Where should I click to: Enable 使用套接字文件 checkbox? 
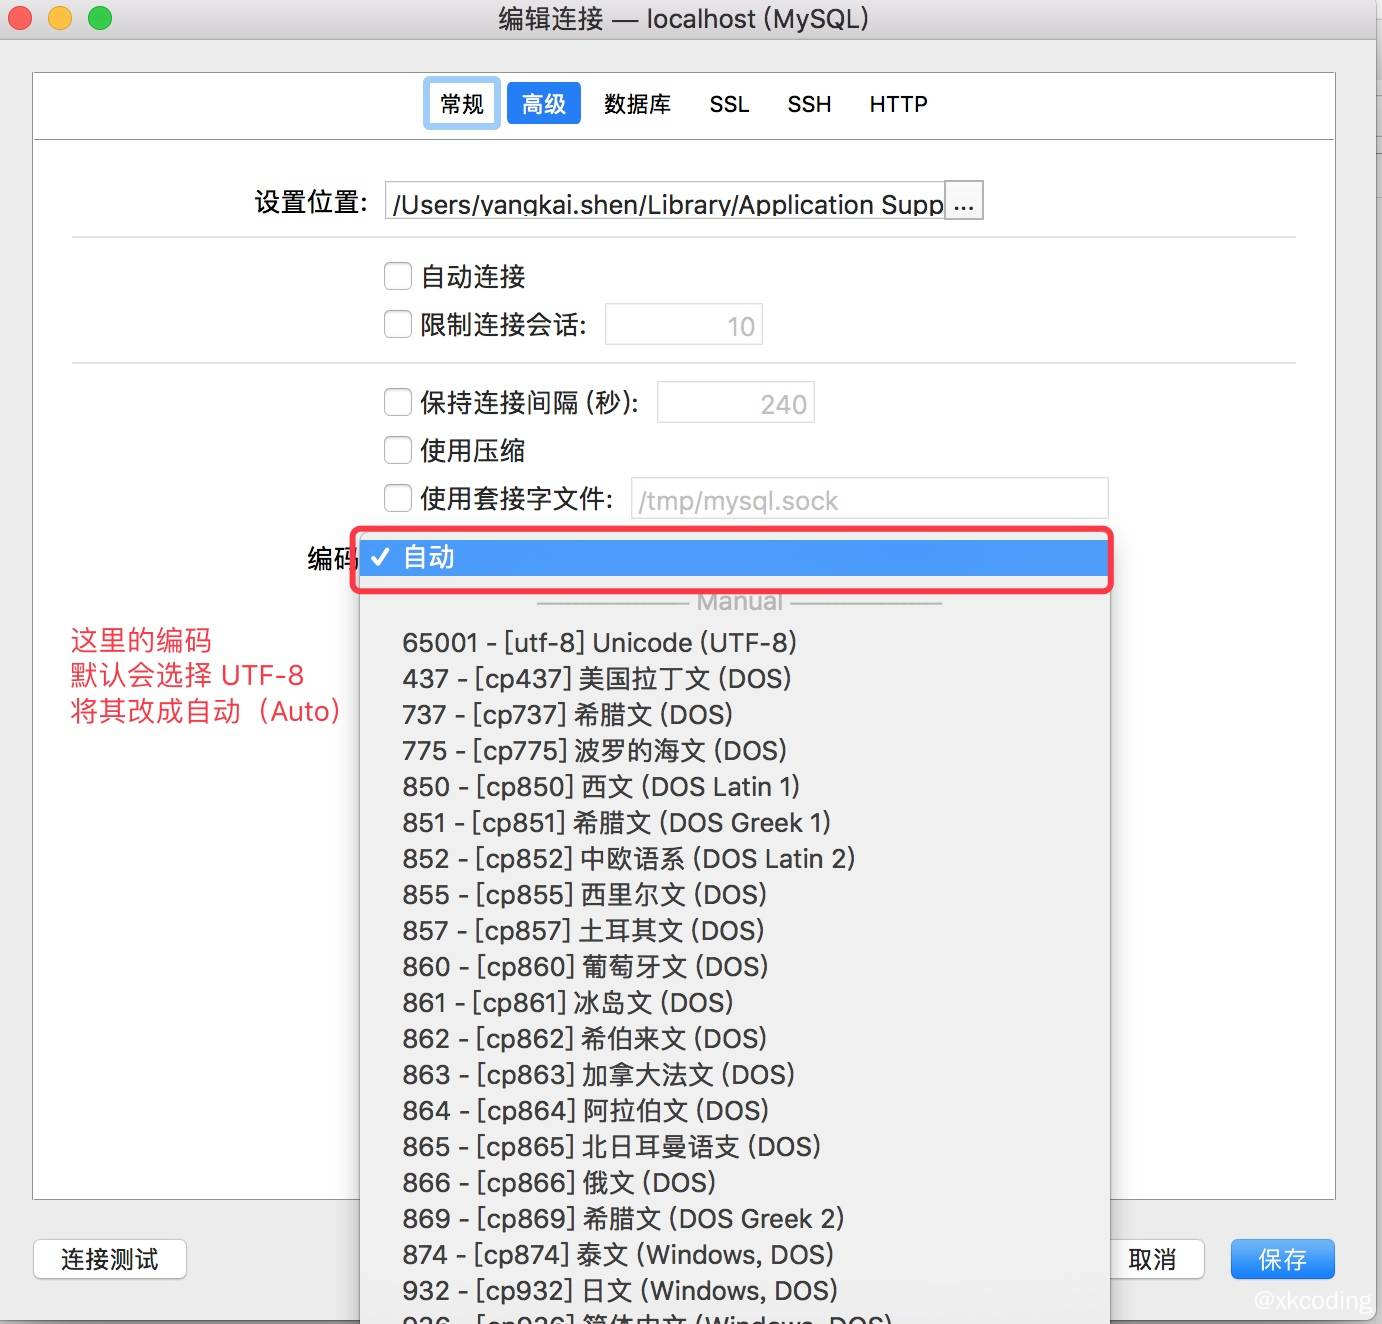398,498
